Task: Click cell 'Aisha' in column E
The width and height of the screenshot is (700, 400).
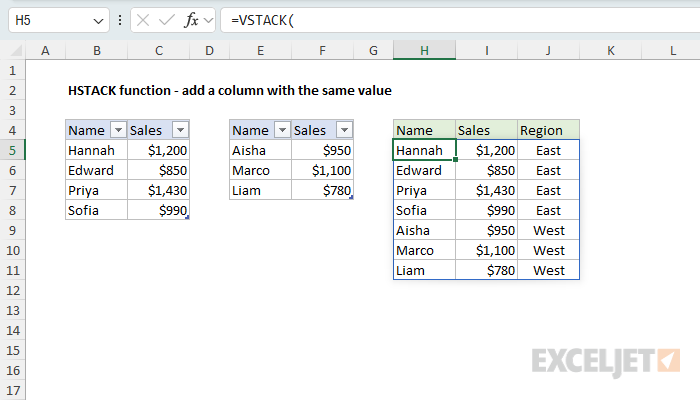Action: pos(260,150)
